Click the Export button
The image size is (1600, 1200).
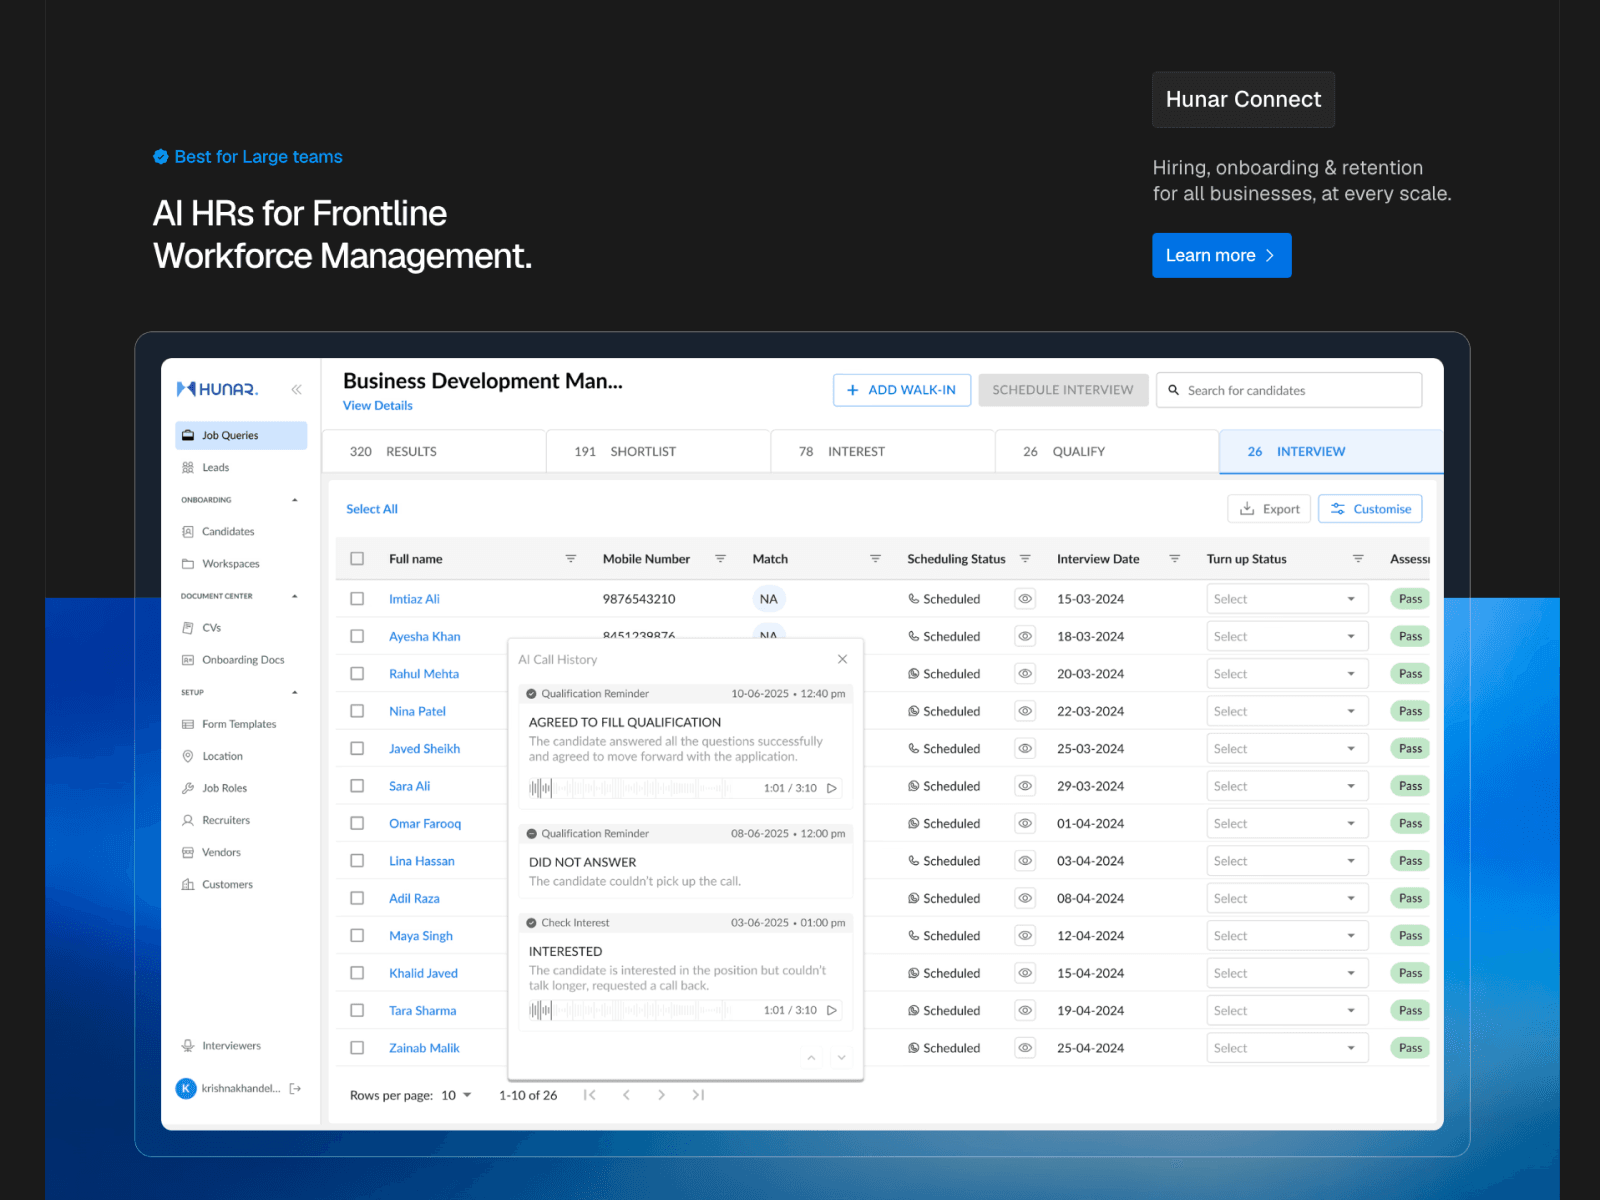(1269, 509)
